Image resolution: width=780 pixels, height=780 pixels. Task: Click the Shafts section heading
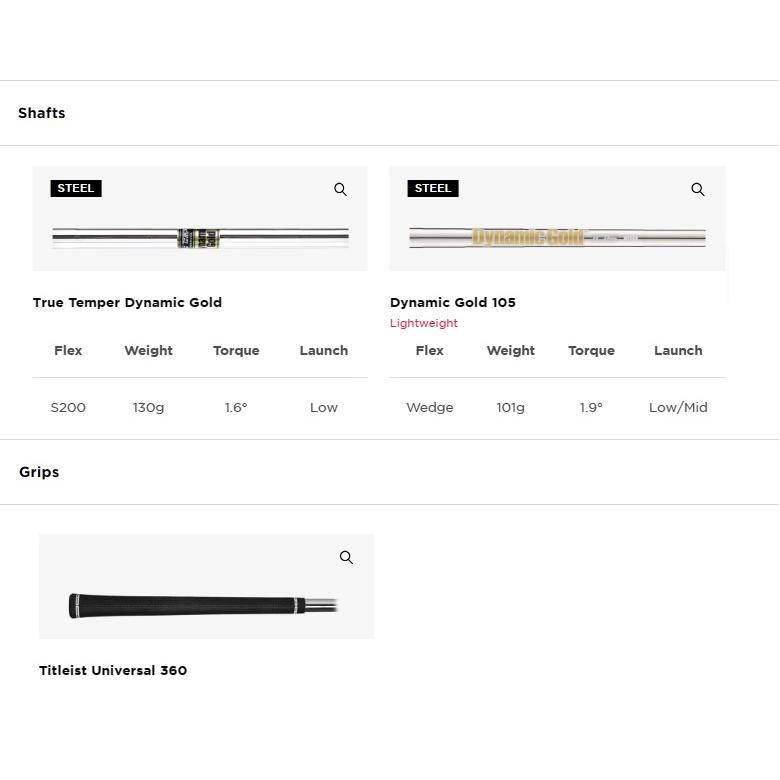pos(42,113)
